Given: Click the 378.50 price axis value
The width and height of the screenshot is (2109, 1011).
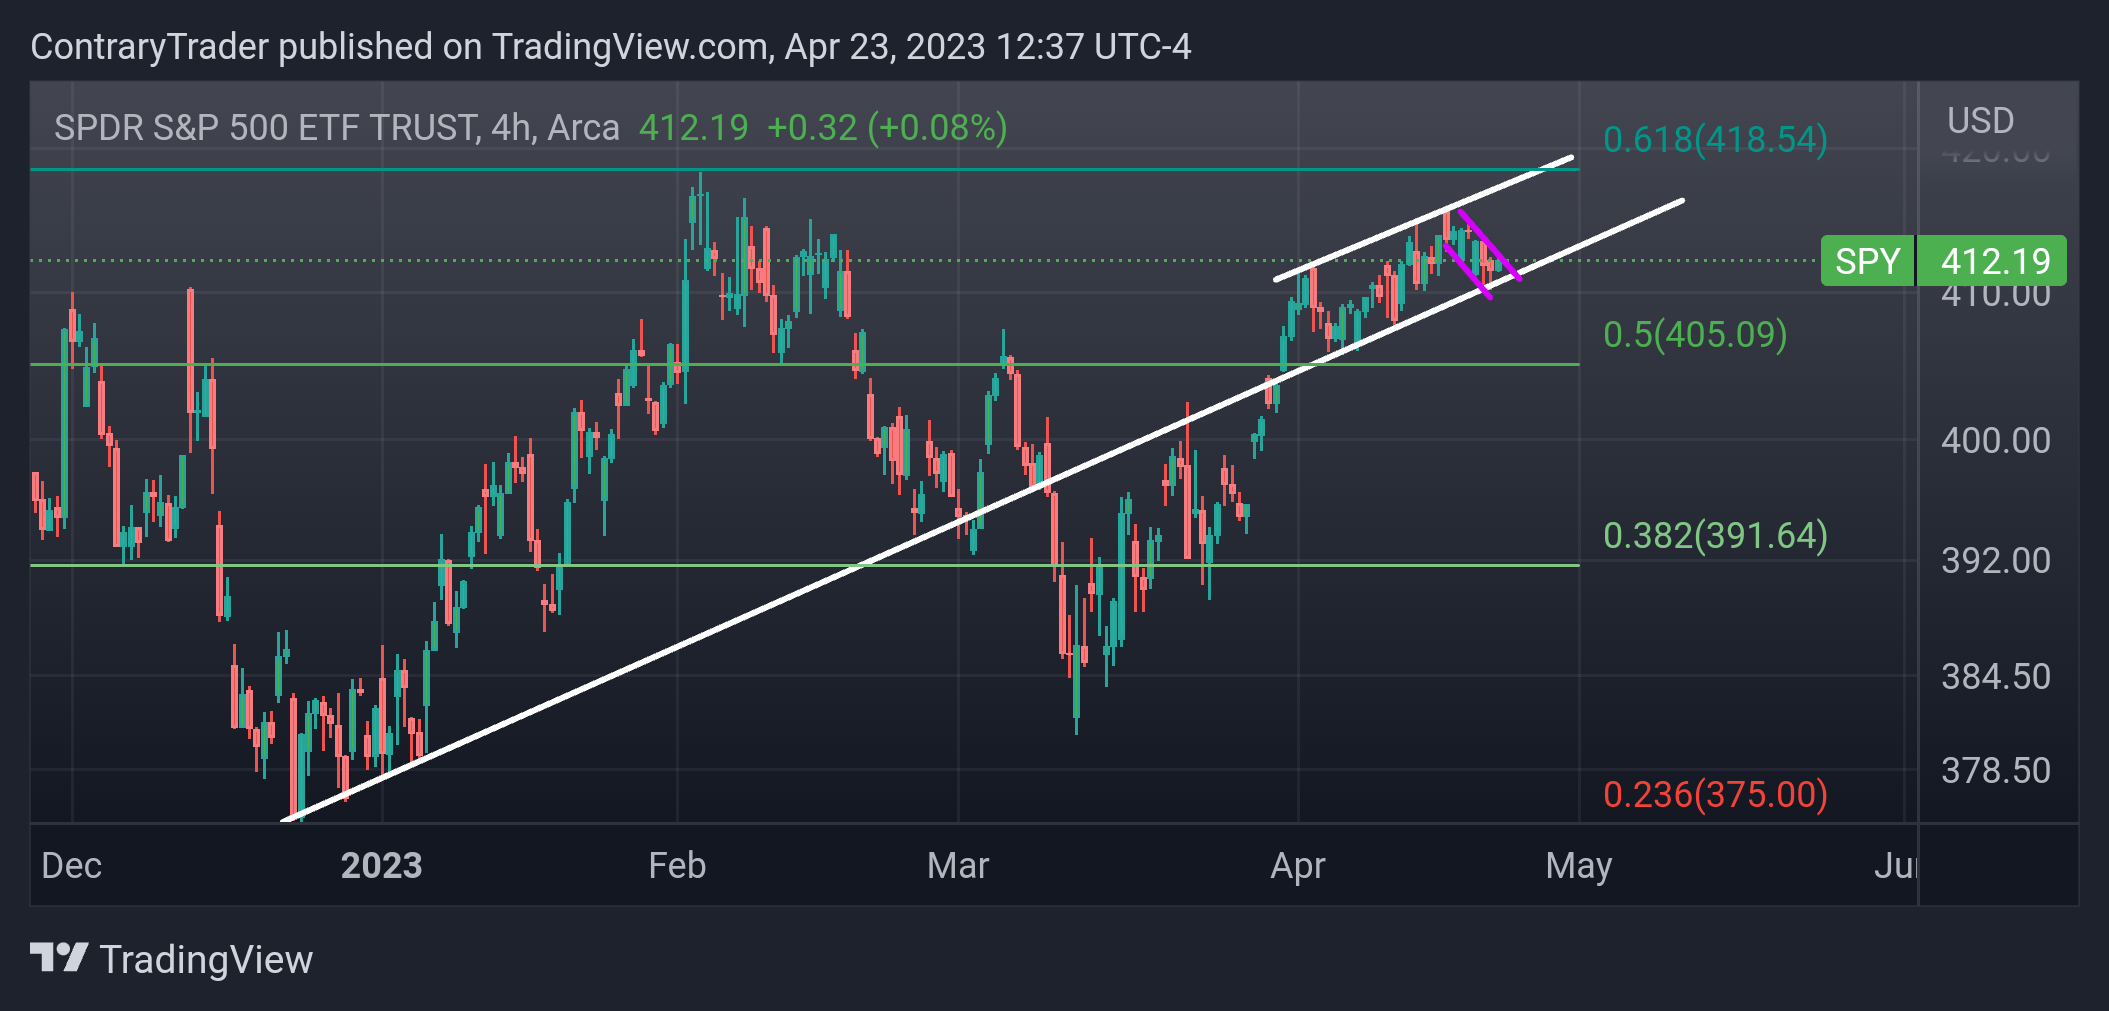Looking at the screenshot, I should [x=1995, y=771].
